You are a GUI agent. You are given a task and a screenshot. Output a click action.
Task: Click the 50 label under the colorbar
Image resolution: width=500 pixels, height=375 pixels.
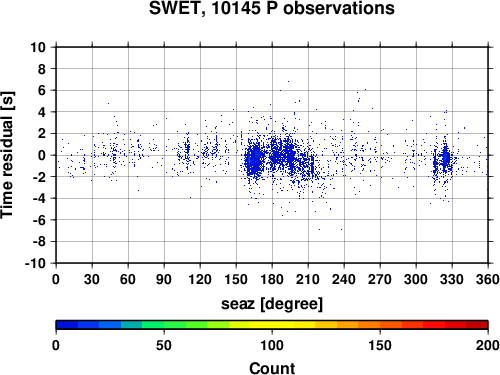pyautogui.click(x=164, y=345)
